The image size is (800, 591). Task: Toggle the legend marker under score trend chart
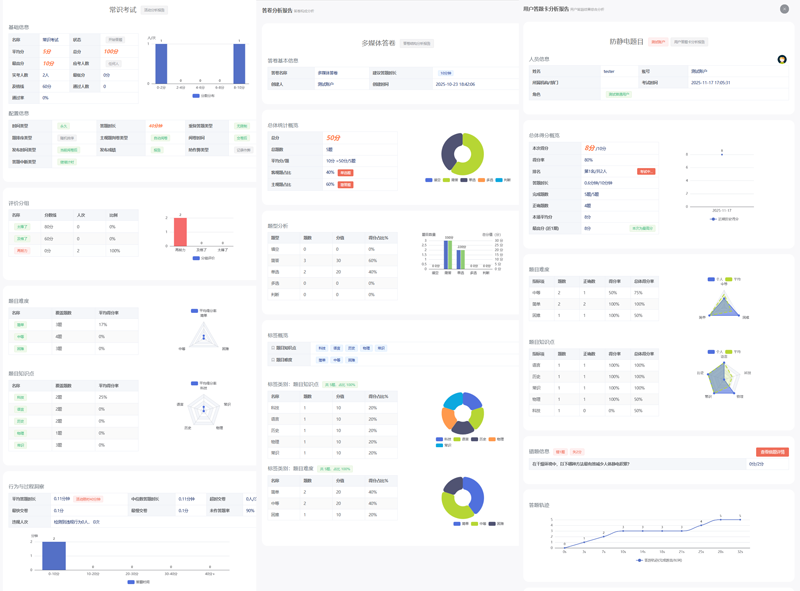pos(712,219)
